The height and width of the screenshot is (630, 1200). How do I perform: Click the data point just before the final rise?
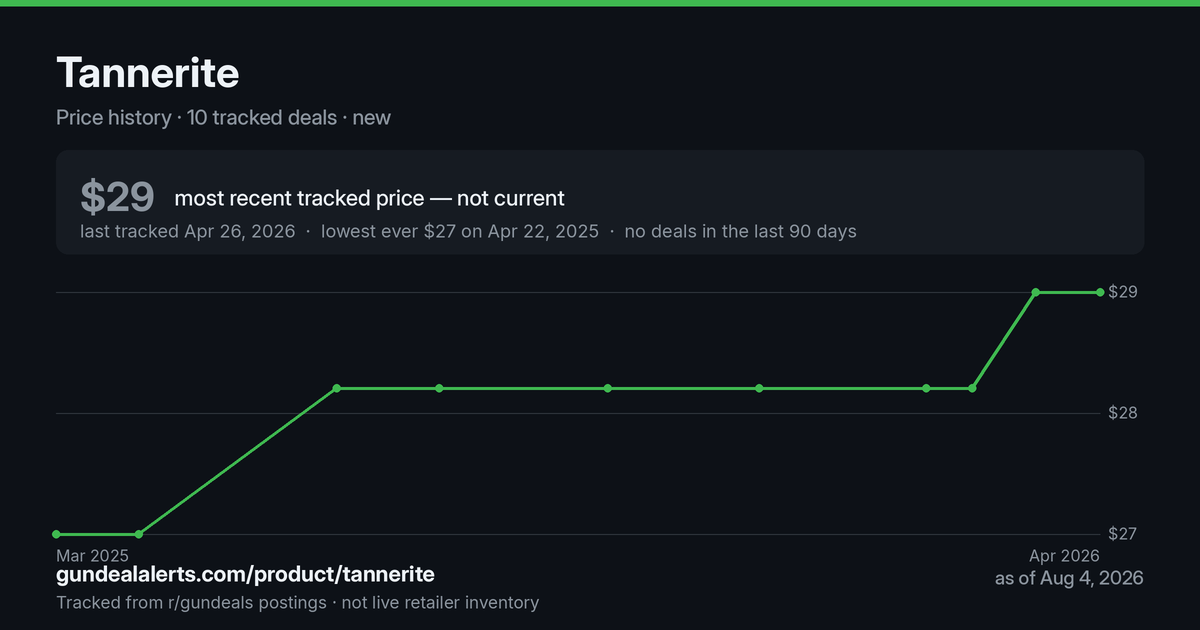pyautogui.click(x=972, y=388)
